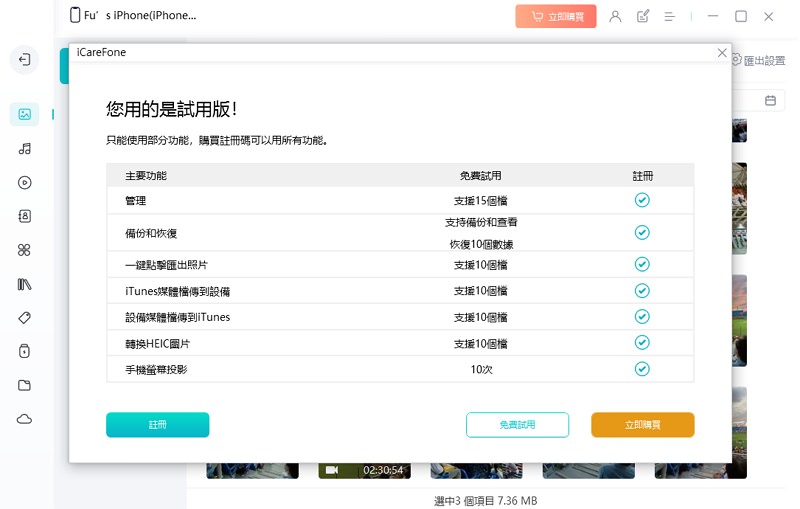Click the 免費試用 column header
The height and width of the screenshot is (509, 800).
(481, 176)
